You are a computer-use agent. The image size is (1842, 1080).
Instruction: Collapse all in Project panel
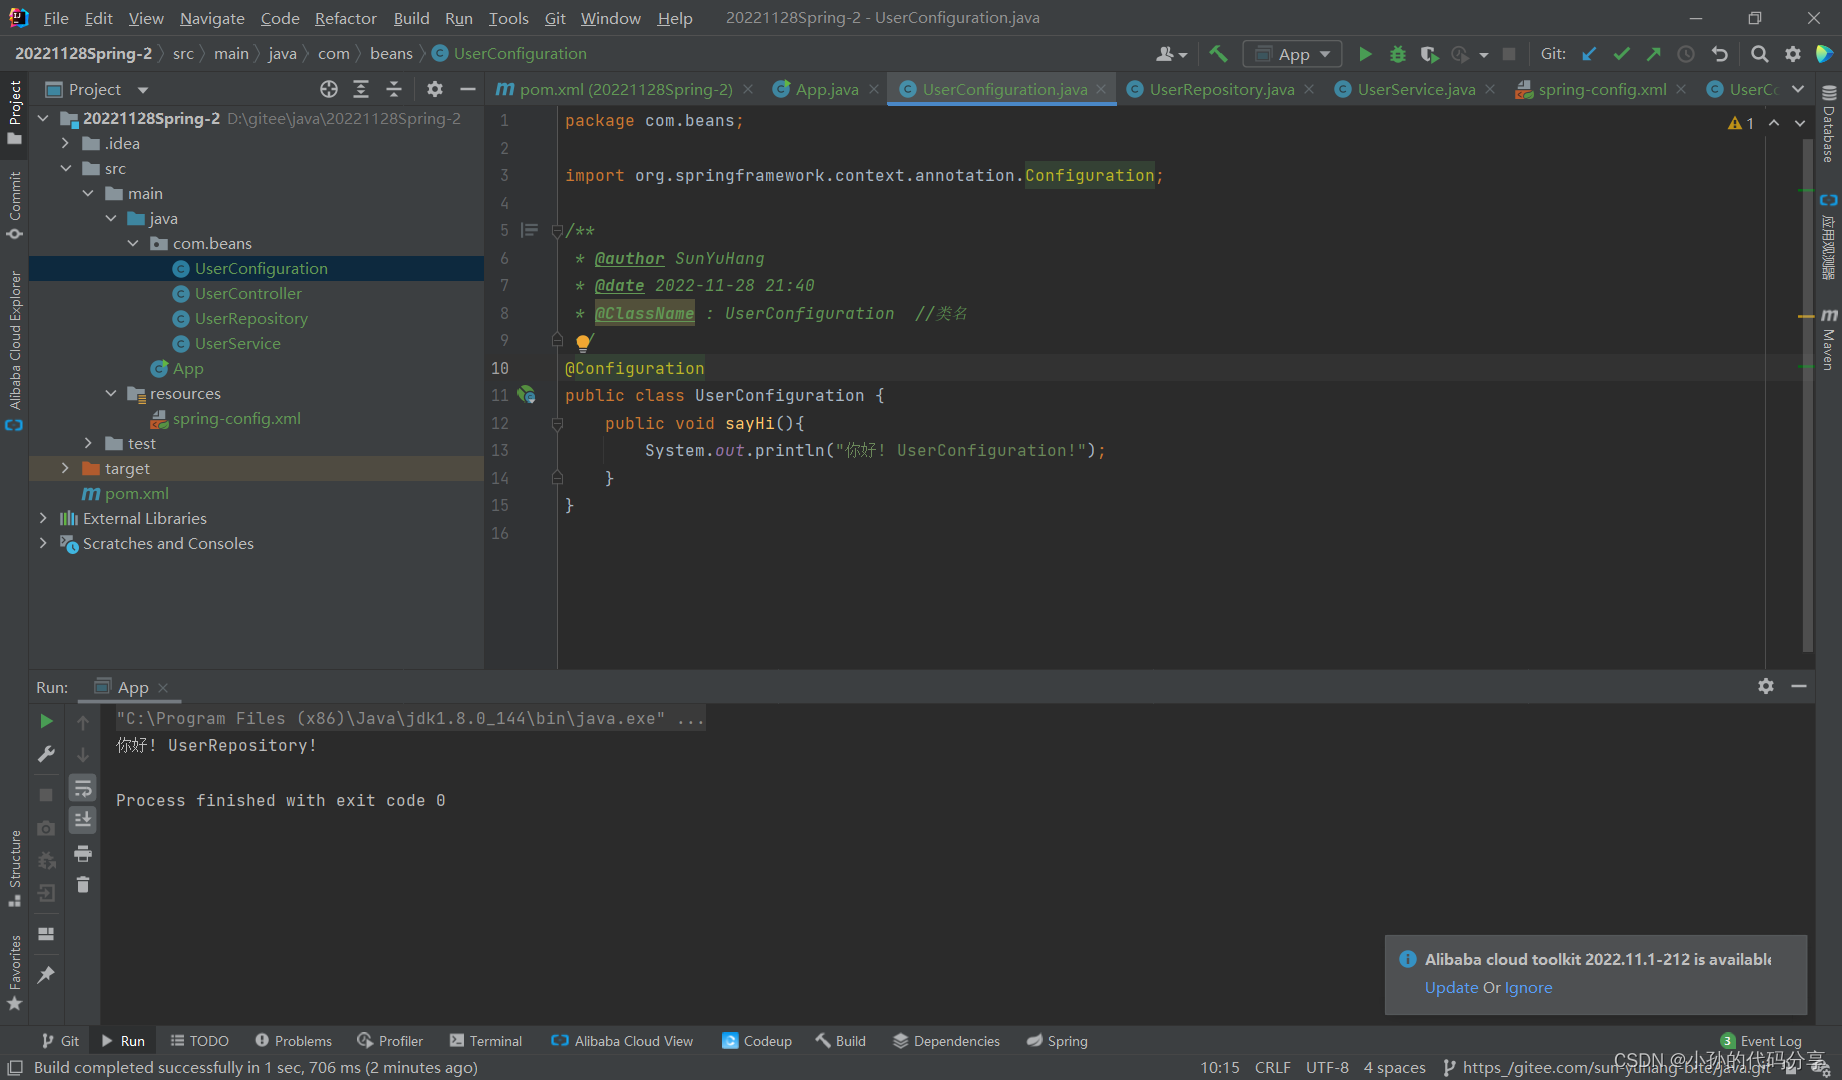pyautogui.click(x=394, y=89)
